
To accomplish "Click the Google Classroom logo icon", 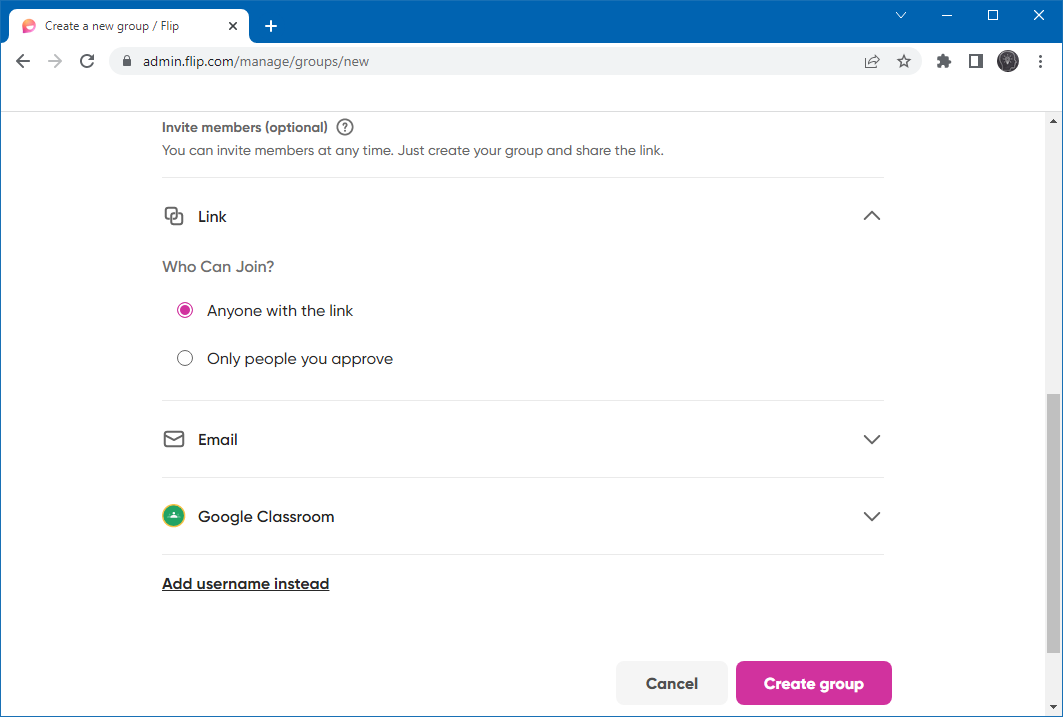I will pyautogui.click(x=174, y=516).
